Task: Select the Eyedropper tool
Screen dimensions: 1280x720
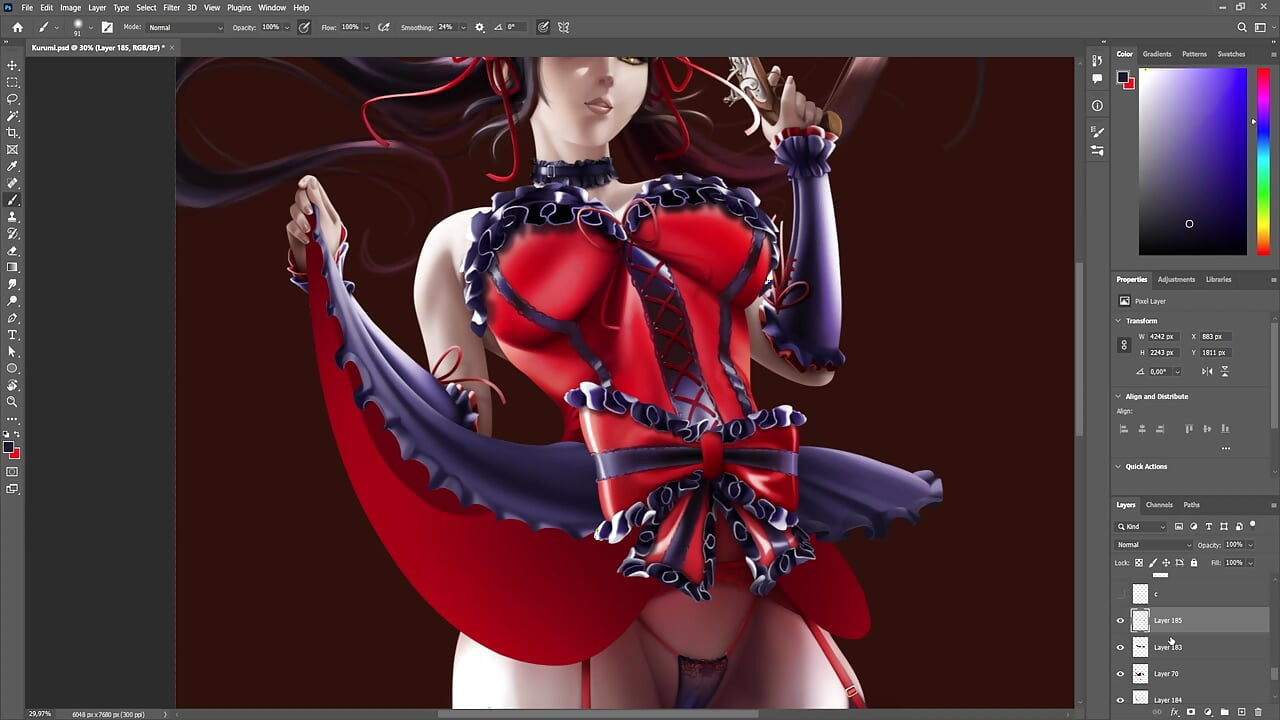Action: (x=13, y=166)
